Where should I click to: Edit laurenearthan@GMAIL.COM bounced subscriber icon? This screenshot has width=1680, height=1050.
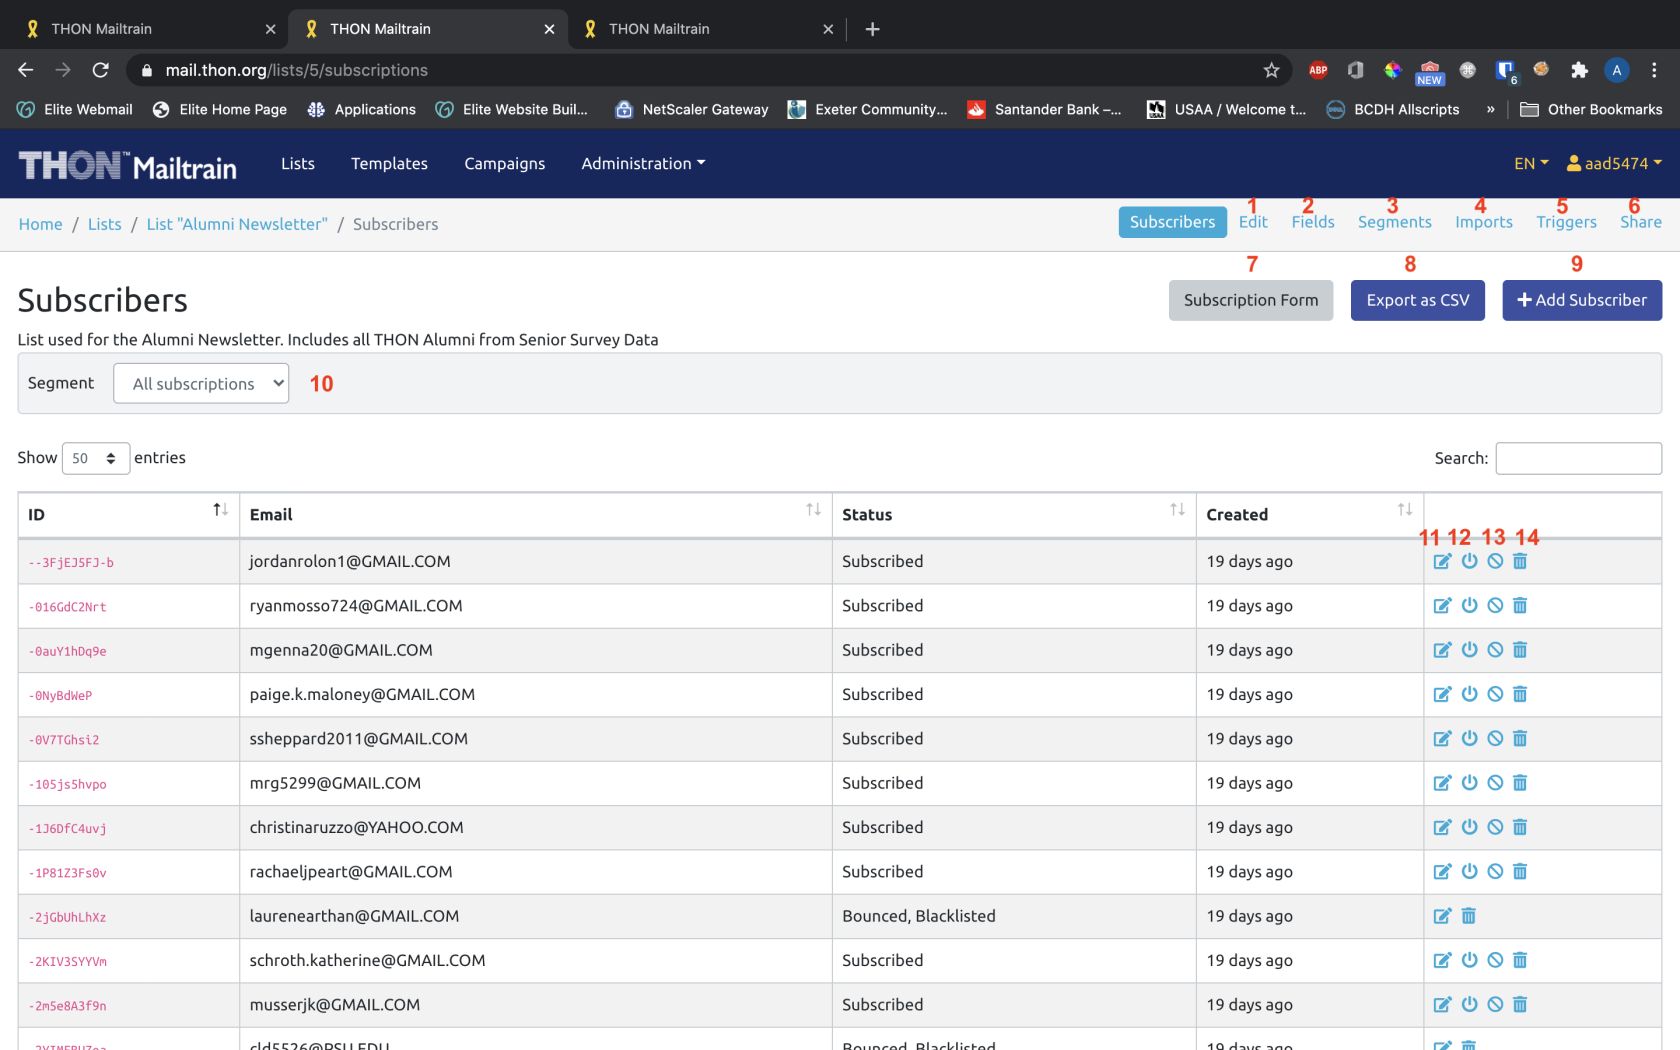1442,916
